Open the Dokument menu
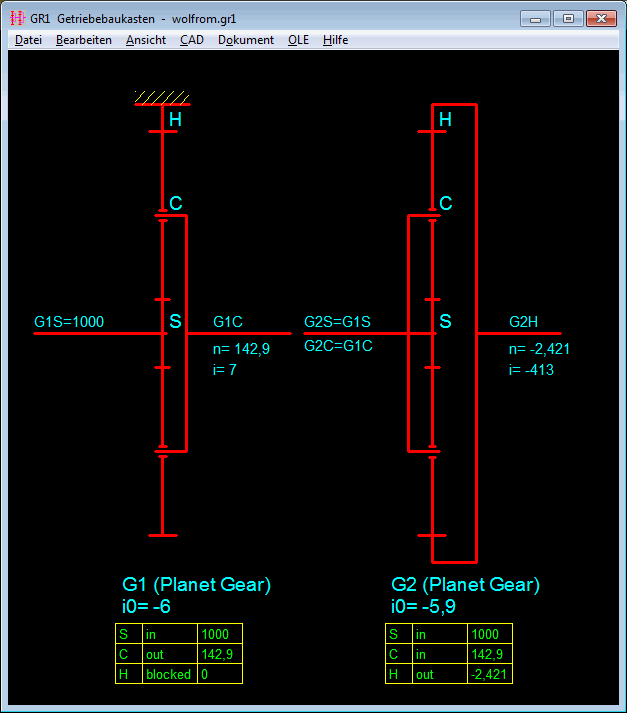Screen dimensions: 627x713 (246, 40)
